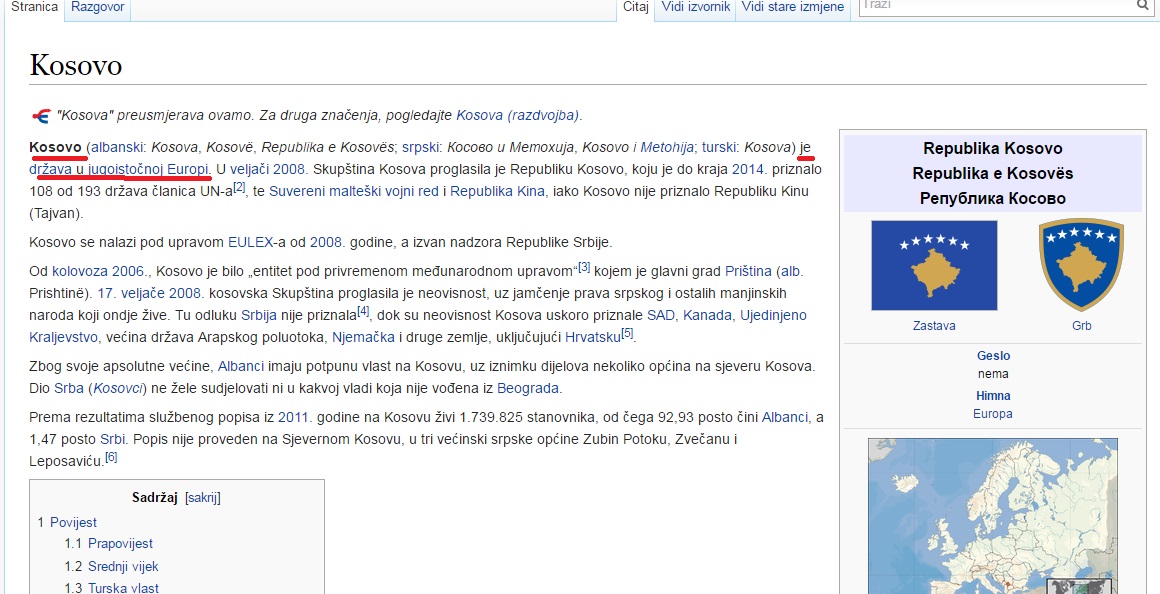Screen dimensions: 1160x594
Task: Follow the Republika Kina link
Action: (497, 192)
